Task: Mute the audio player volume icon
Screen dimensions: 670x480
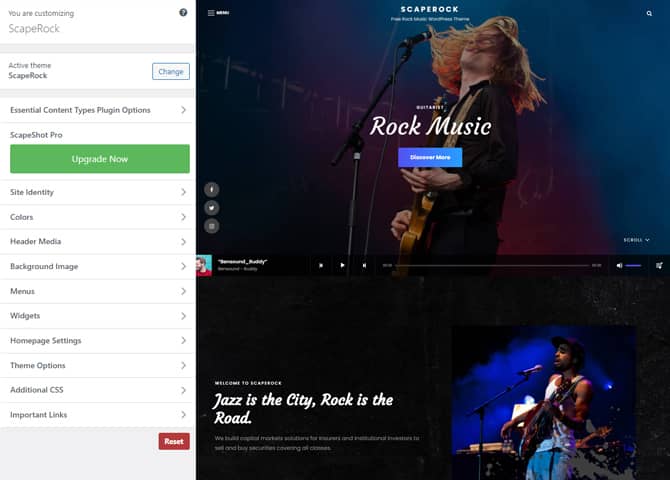Action: (619, 265)
